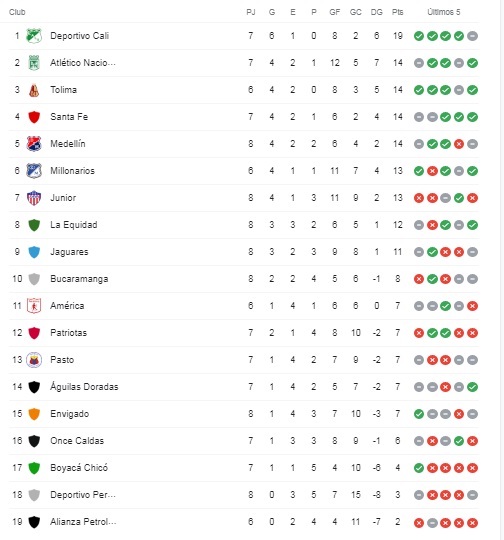Select the Águilas Doradas team name
Screen dimensions: 504x540
pos(84,387)
